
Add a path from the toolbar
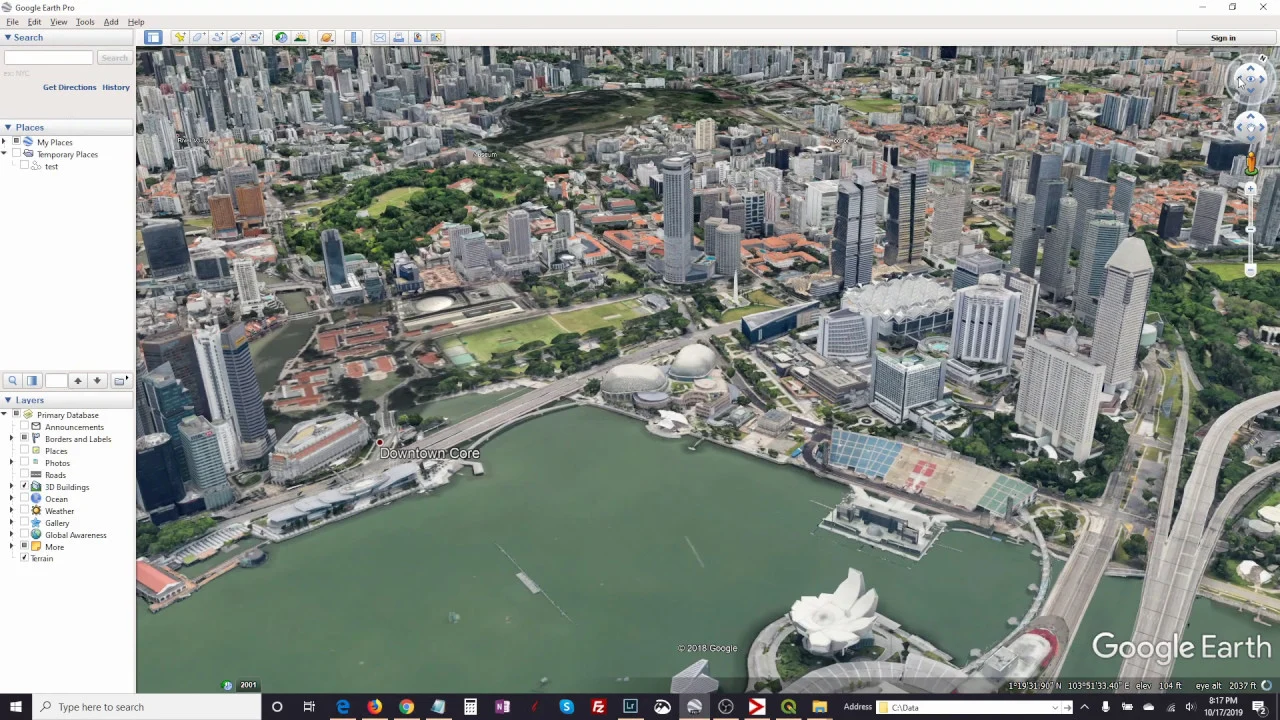click(217, 38)
